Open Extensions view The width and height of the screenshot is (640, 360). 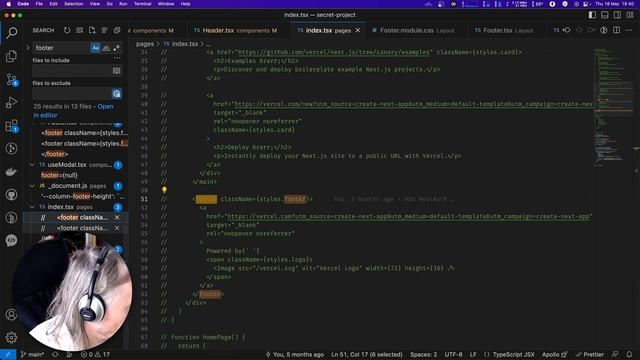coord(11,125)
